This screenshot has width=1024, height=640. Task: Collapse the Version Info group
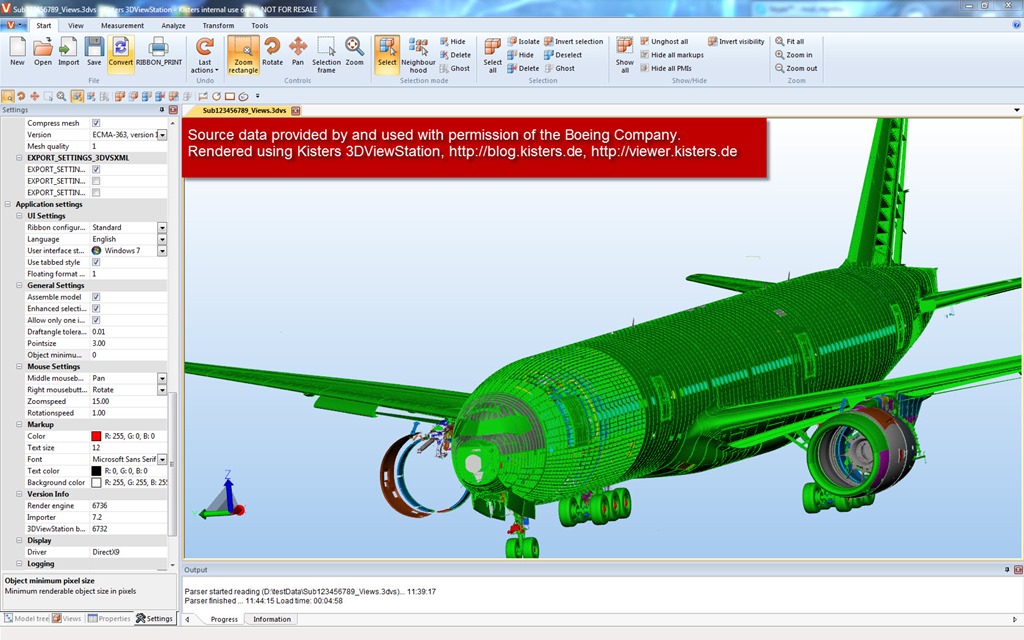click(19, 494)
